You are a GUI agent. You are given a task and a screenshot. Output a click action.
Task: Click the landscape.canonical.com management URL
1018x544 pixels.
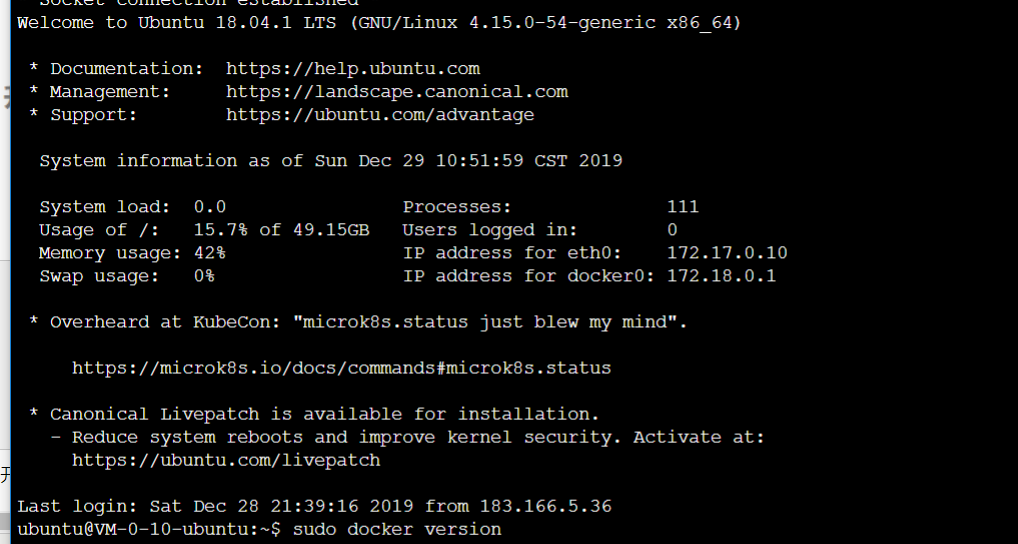[x=396, y=92]
